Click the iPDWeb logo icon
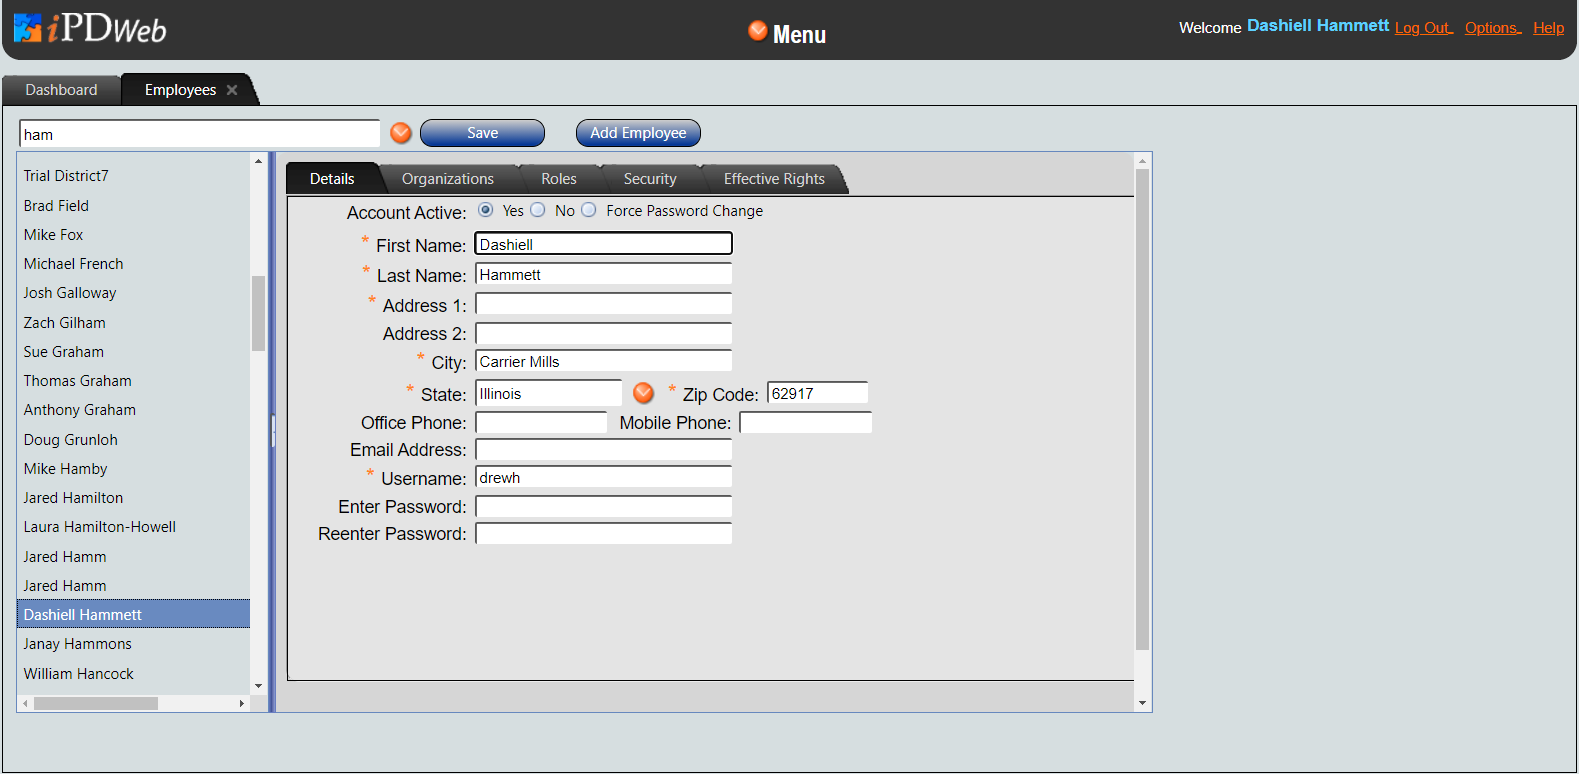This screenshot has height=774, width=1579. [x=28, y=28]
